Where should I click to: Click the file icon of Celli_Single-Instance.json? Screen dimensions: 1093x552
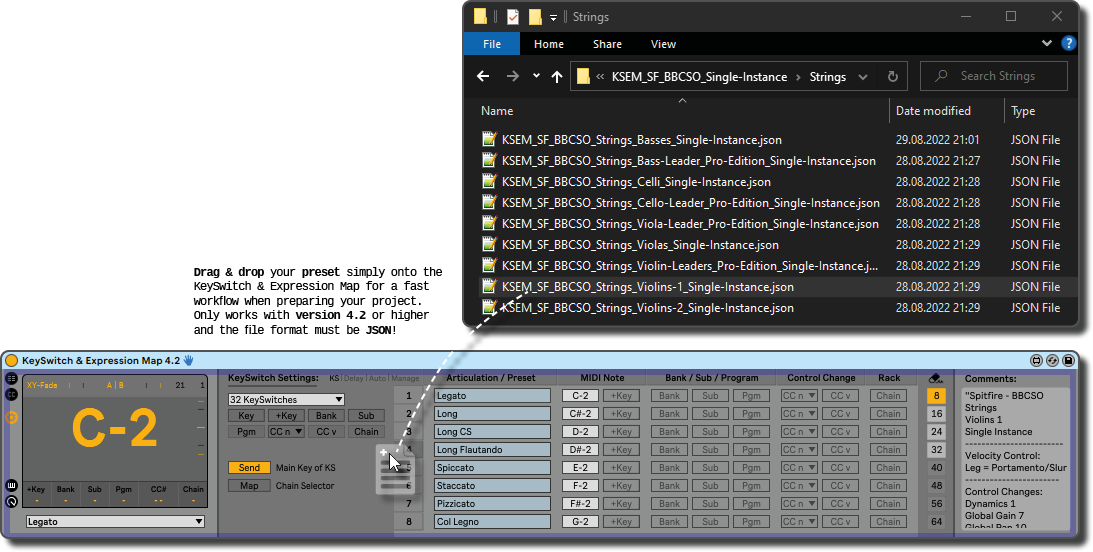point(489,181)
